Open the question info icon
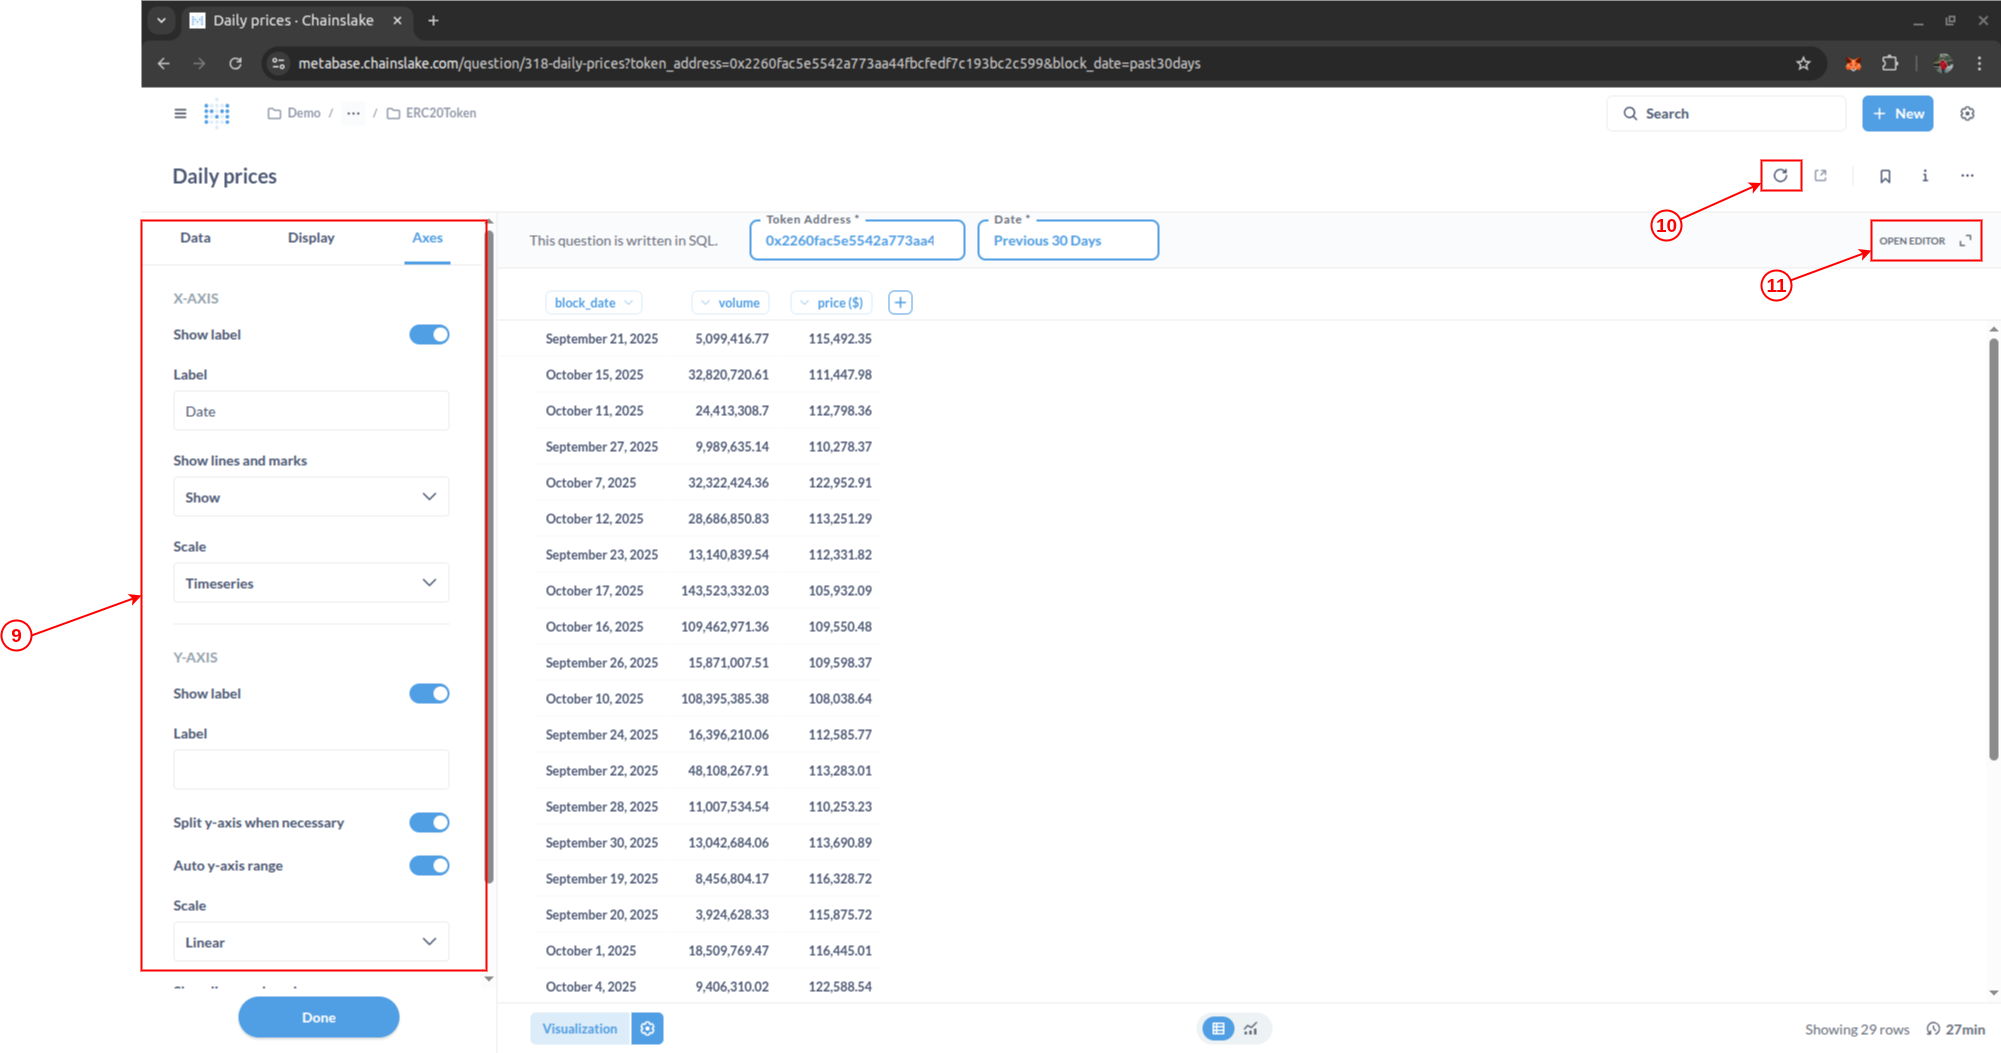 [1925, 176]
